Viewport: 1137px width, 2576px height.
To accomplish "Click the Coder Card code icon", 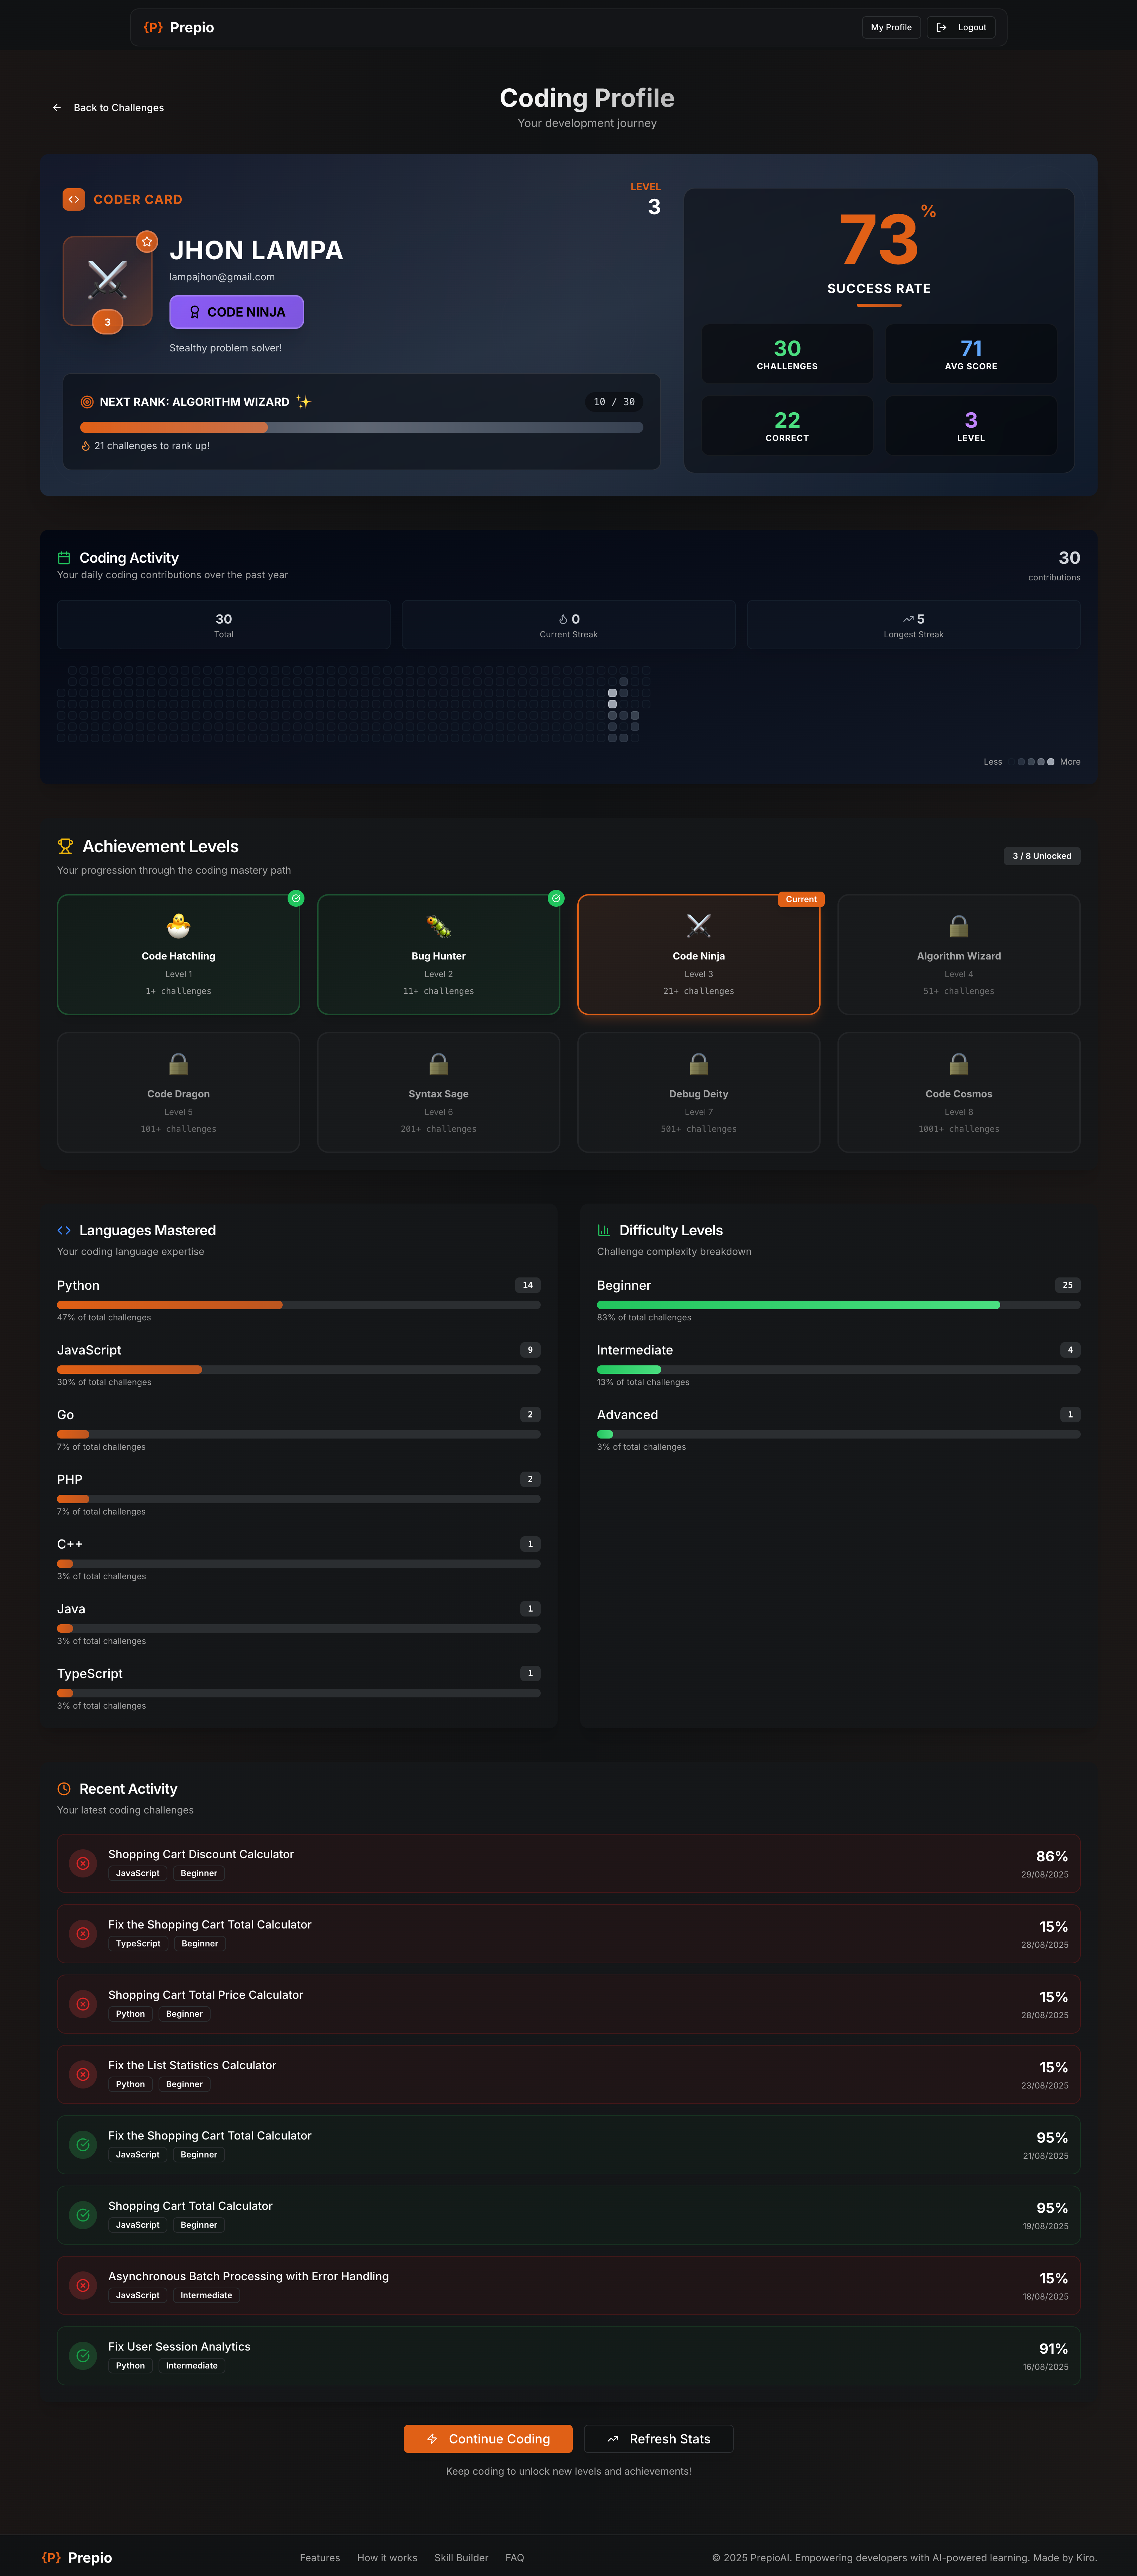I will (74, 199).
